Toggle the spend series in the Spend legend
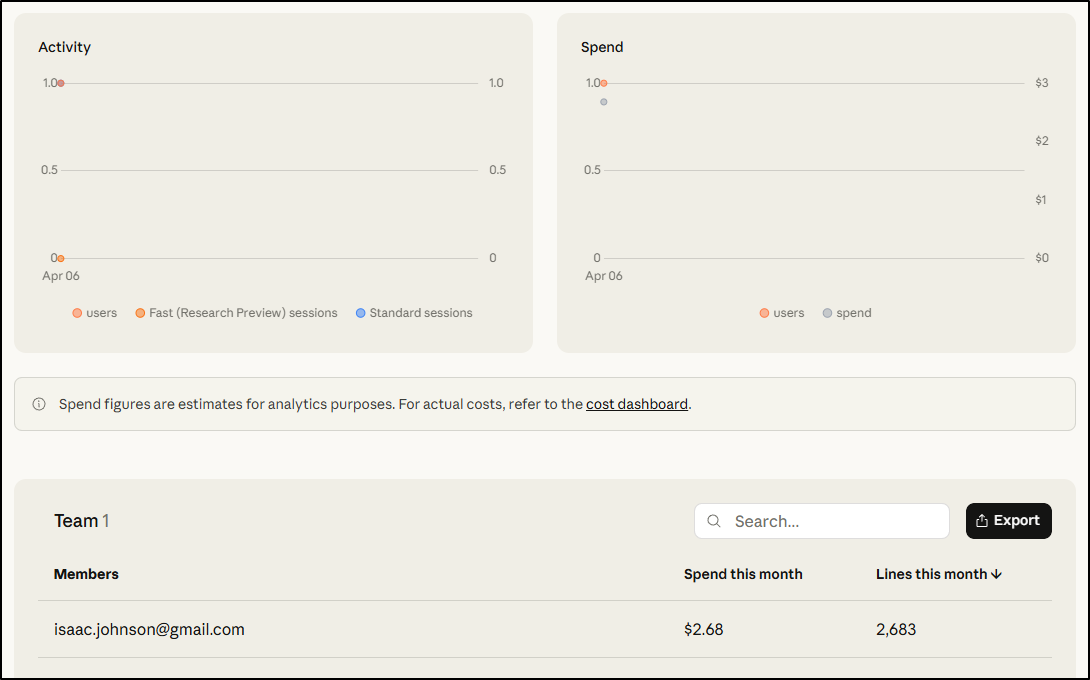The image size is (1090, 680). 846,313
